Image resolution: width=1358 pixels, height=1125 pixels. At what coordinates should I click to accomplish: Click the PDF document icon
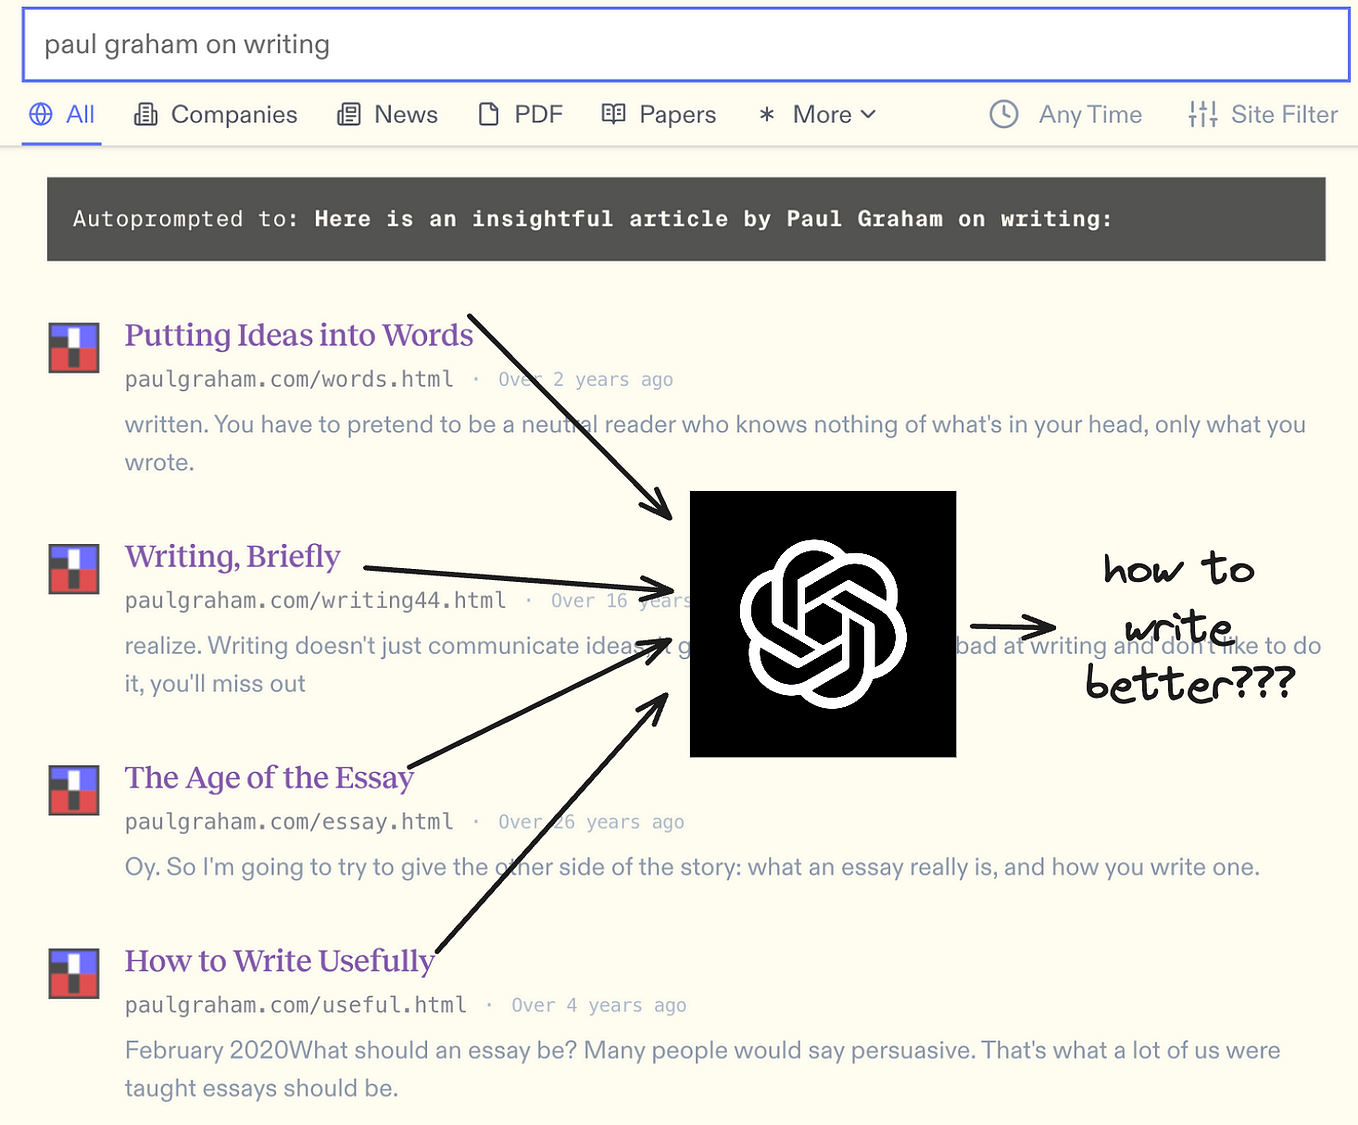pos(490,114)
